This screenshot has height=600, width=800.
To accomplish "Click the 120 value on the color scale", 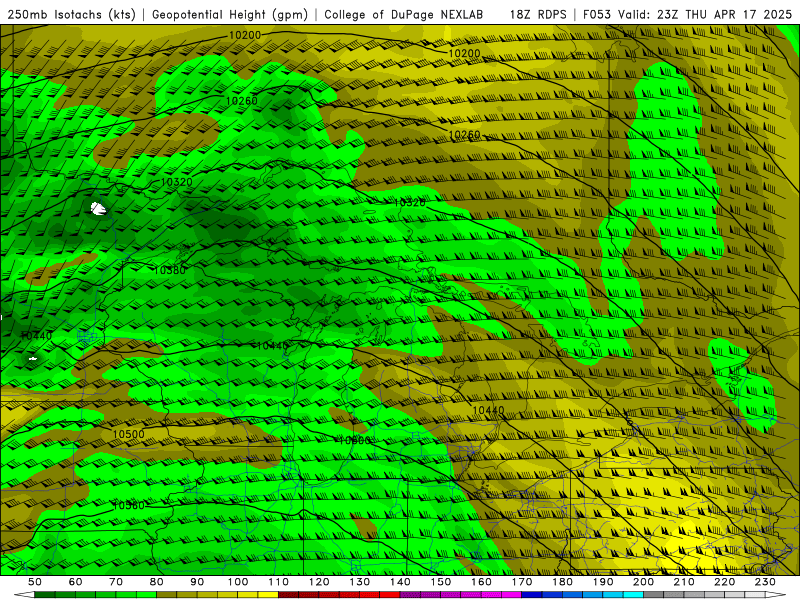I will (319, 582).
